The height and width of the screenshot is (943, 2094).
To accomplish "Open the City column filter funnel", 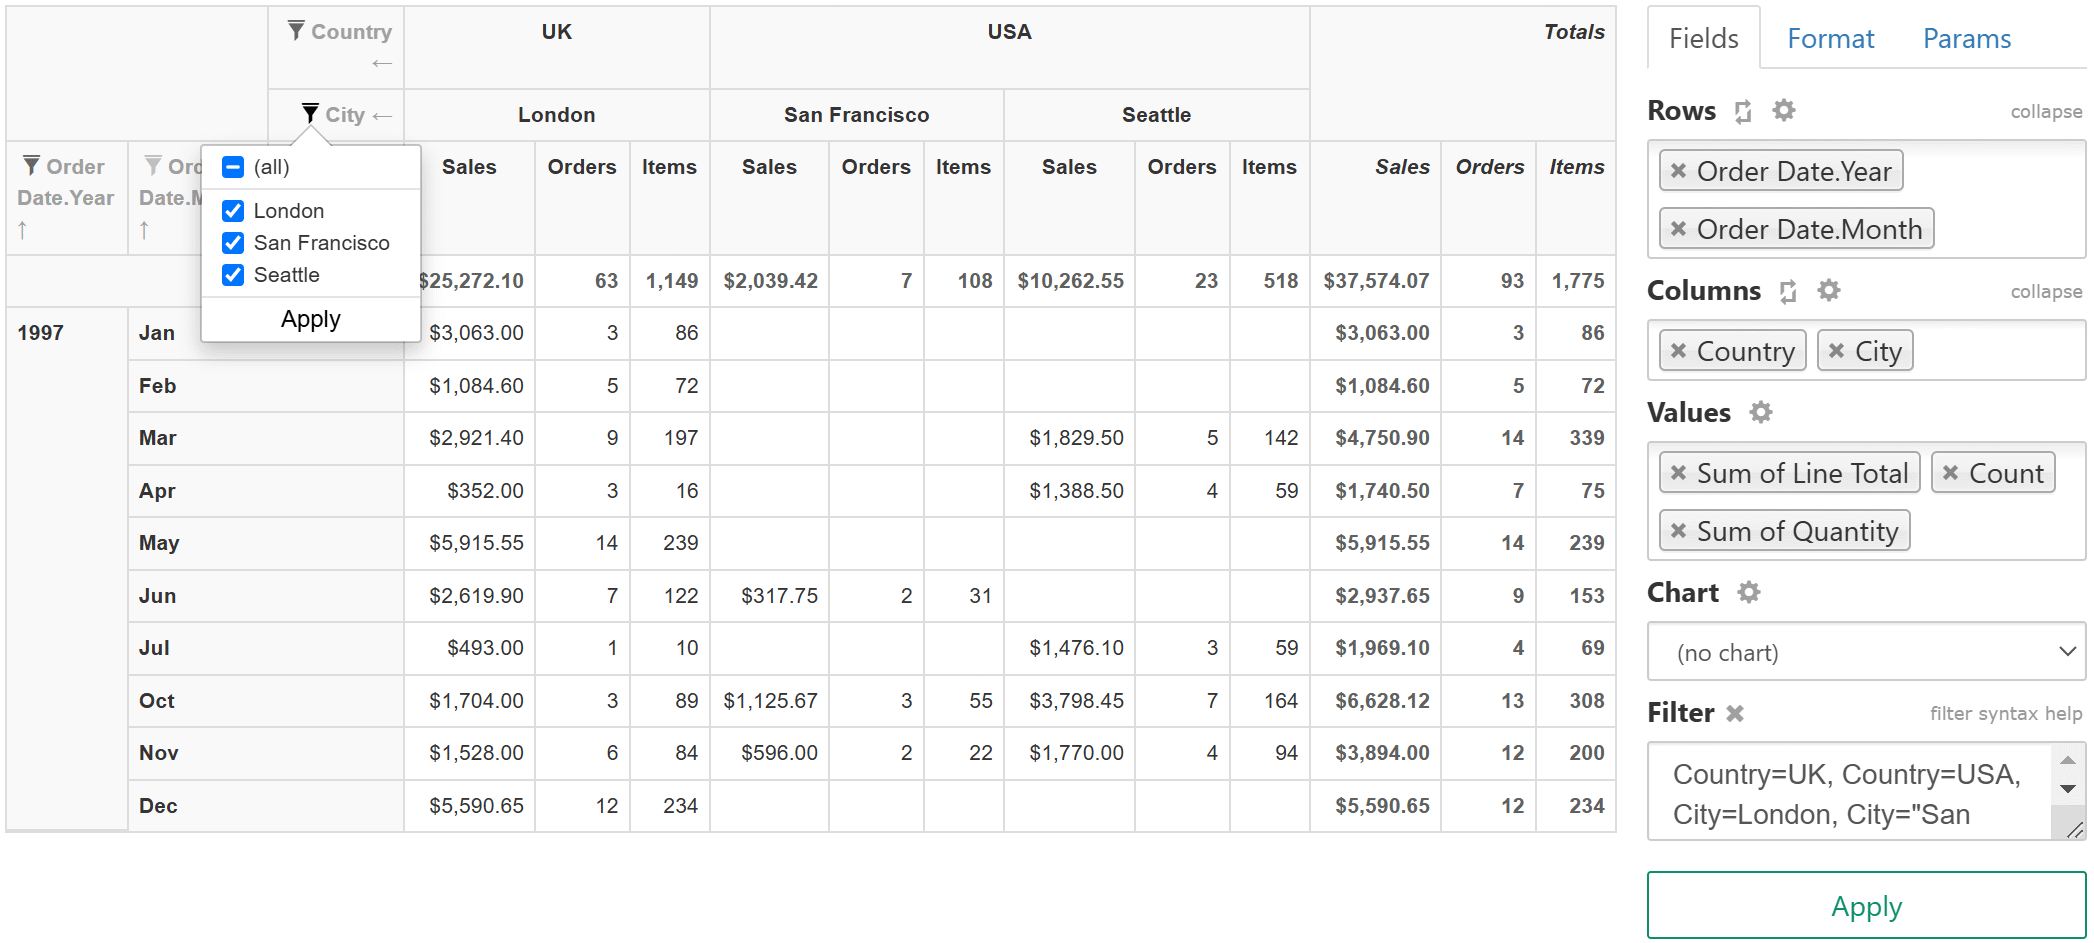I will [x=310, y=113].
